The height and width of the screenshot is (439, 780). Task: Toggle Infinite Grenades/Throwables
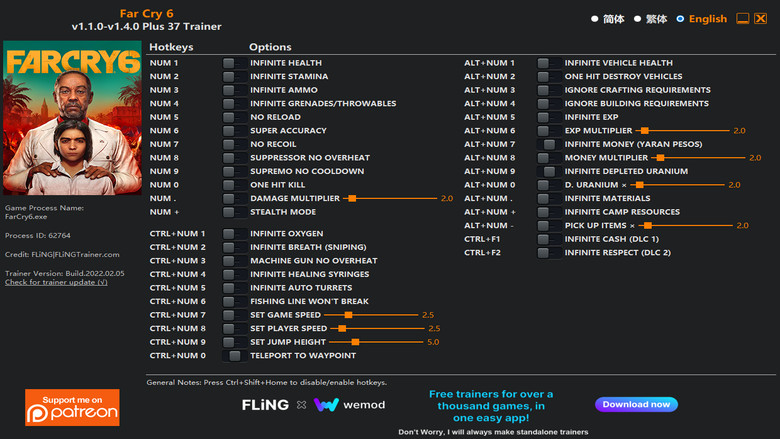(x=234, y=103)
